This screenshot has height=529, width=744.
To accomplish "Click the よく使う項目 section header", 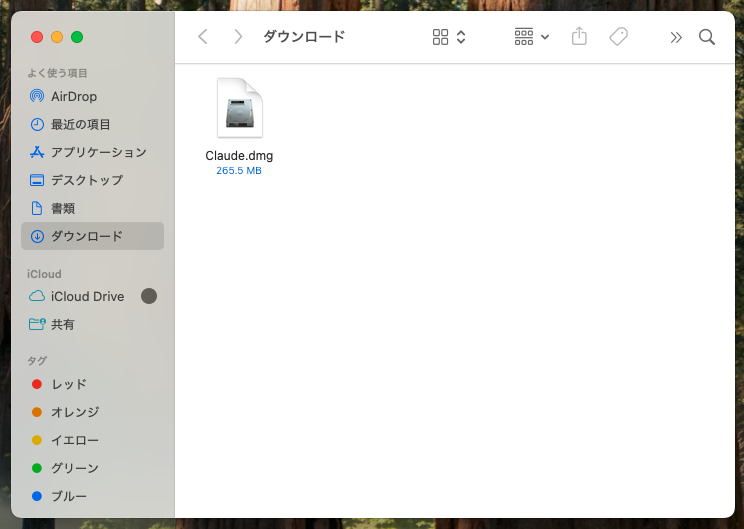I will click(x=57, y=73).
